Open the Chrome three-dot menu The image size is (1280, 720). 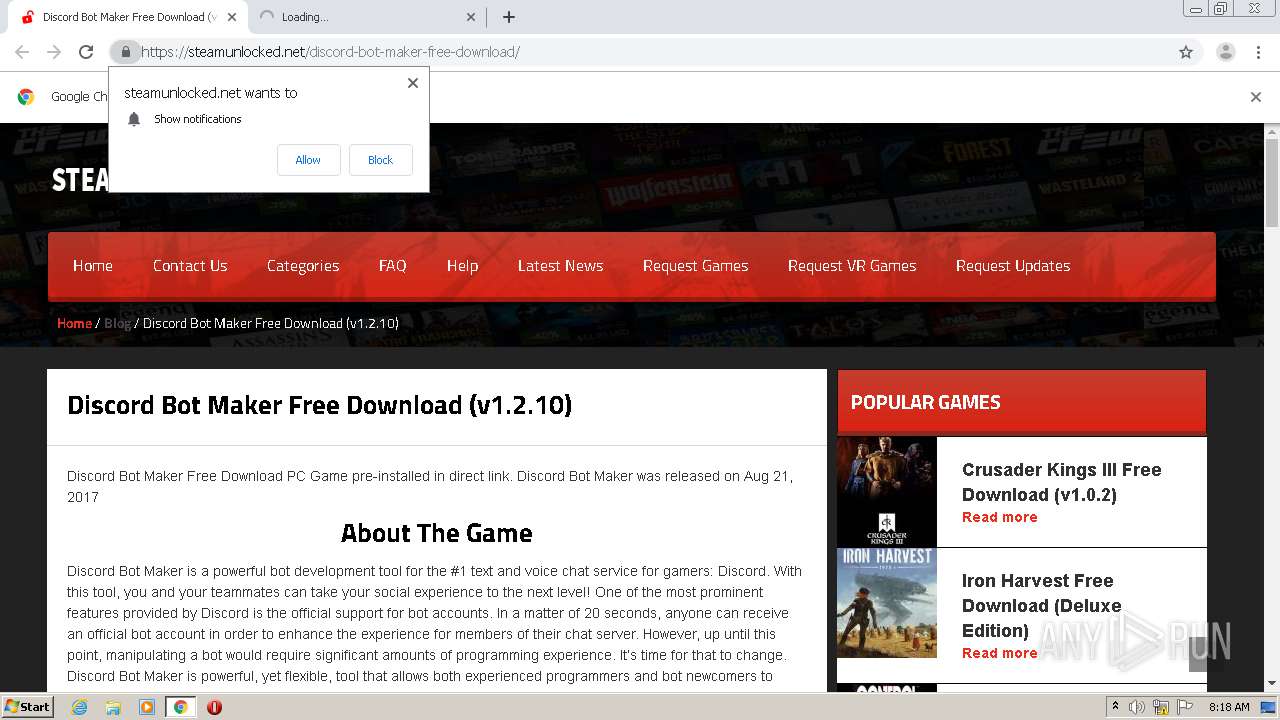point(1258,52)
